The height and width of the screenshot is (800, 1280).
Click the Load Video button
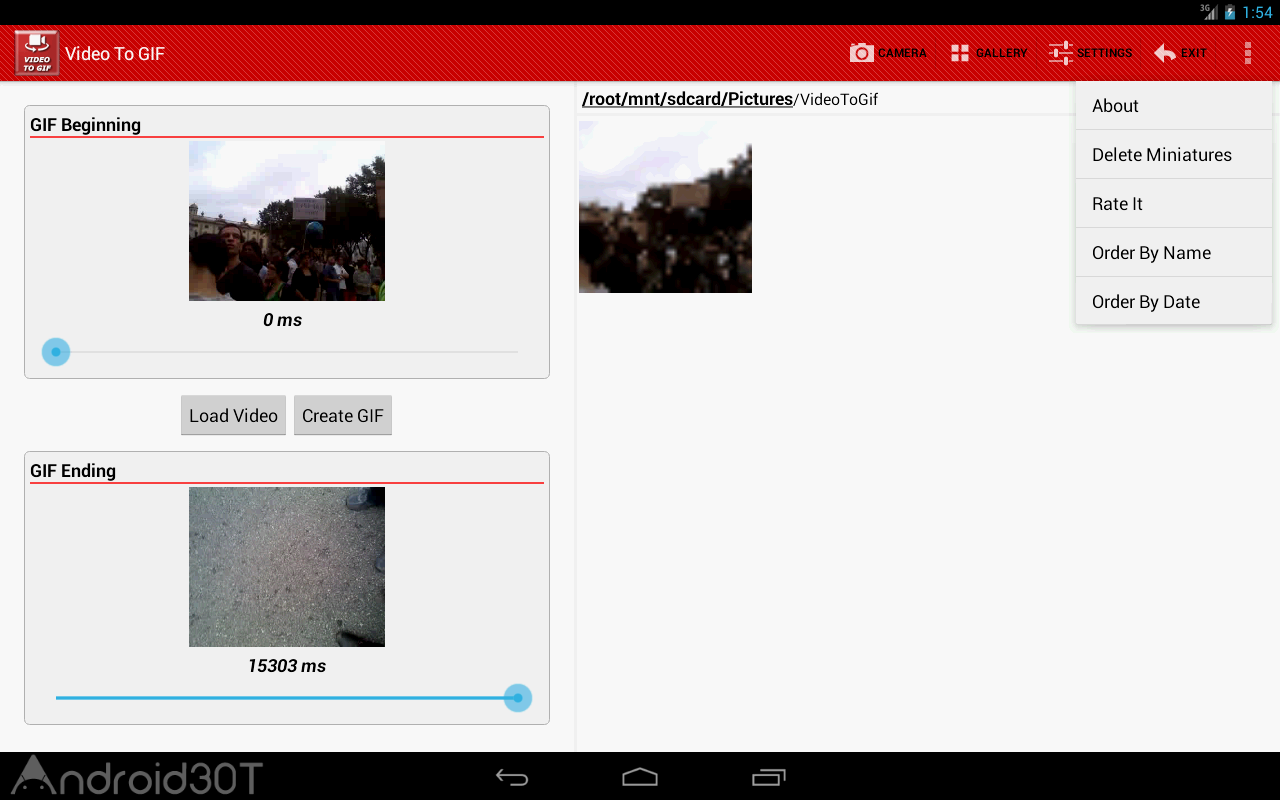pyautogui.click(x=233, y=416)
